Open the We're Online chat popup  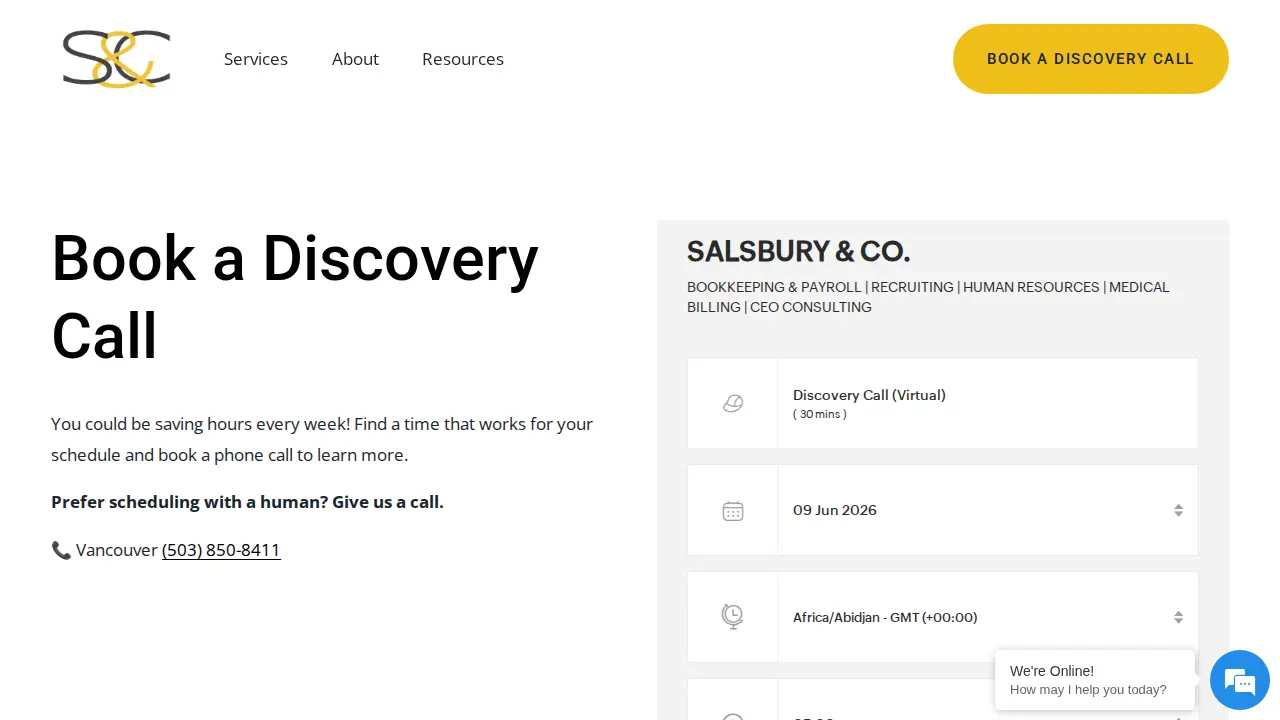tap(1095, 680)
